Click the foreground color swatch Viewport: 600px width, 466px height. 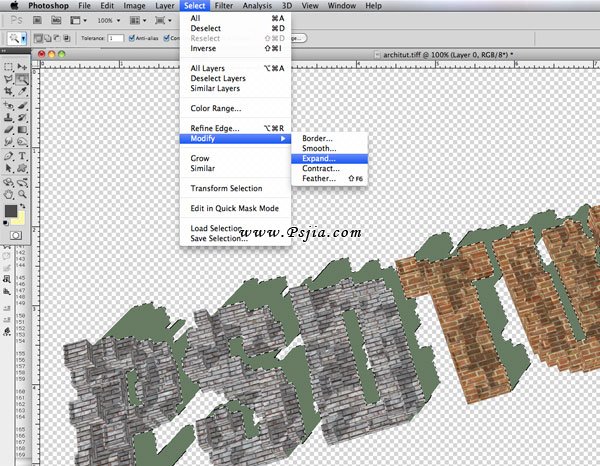click(x=12, y=211)
